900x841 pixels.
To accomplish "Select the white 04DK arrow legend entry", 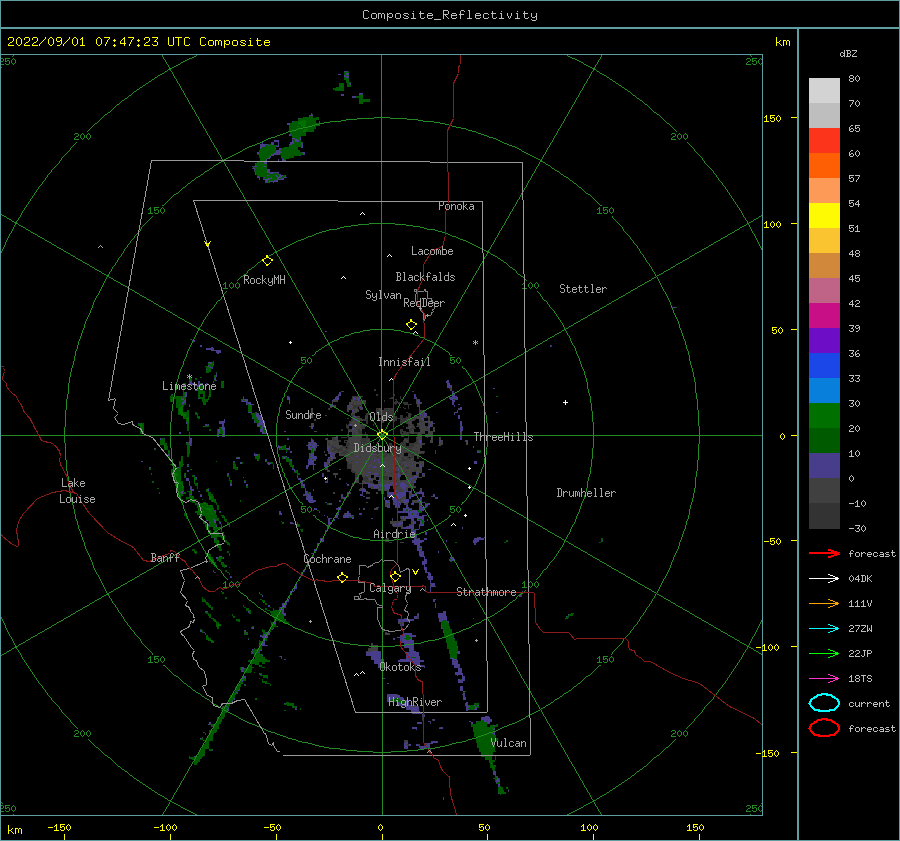I will pos(824,578).
